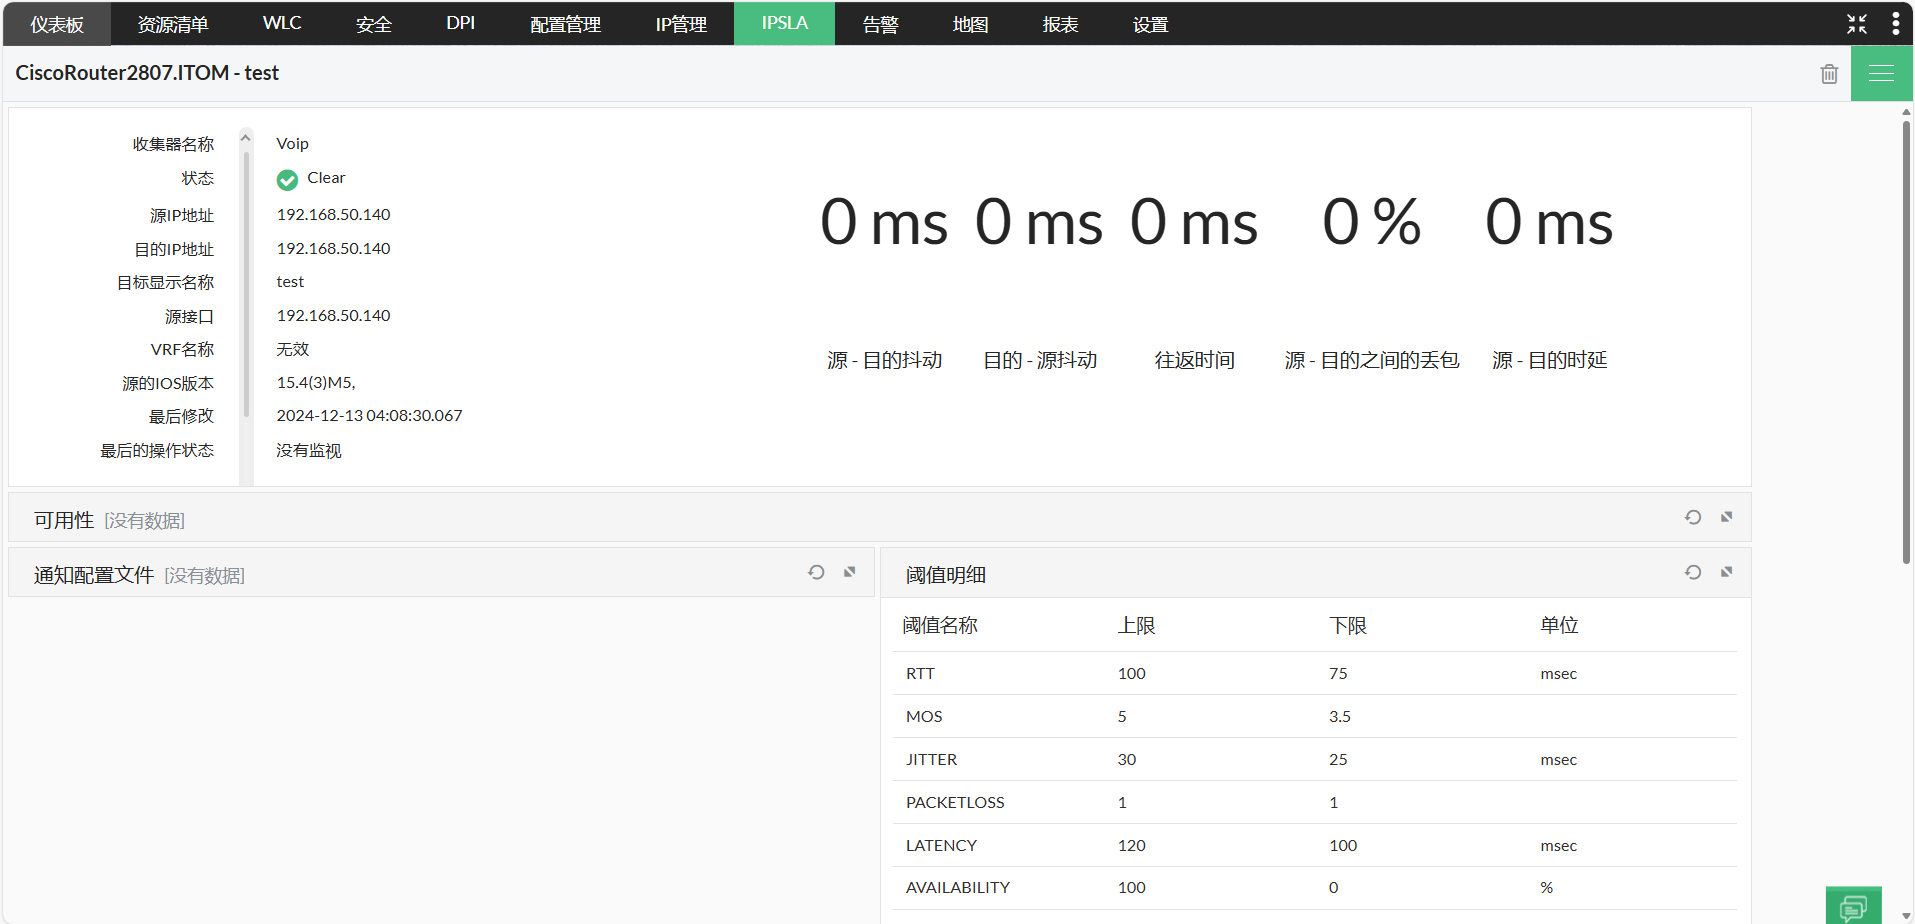Click the IOS version 15.4(3)M5 value
The image size is (1915, 924).
coord(316,383)
